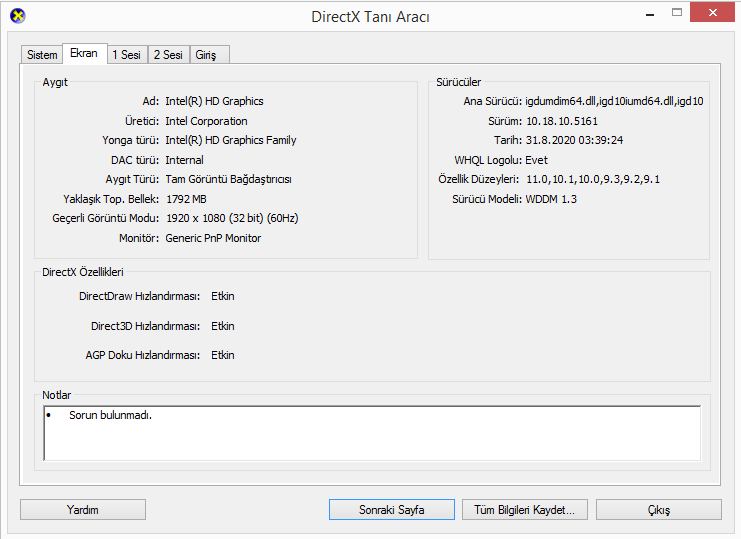This screenshot has width=741, height=539.
Task: Click feature levels '11.0,10.1,10.0,9.3,9.2,9.1'
Action: point(593,180)
